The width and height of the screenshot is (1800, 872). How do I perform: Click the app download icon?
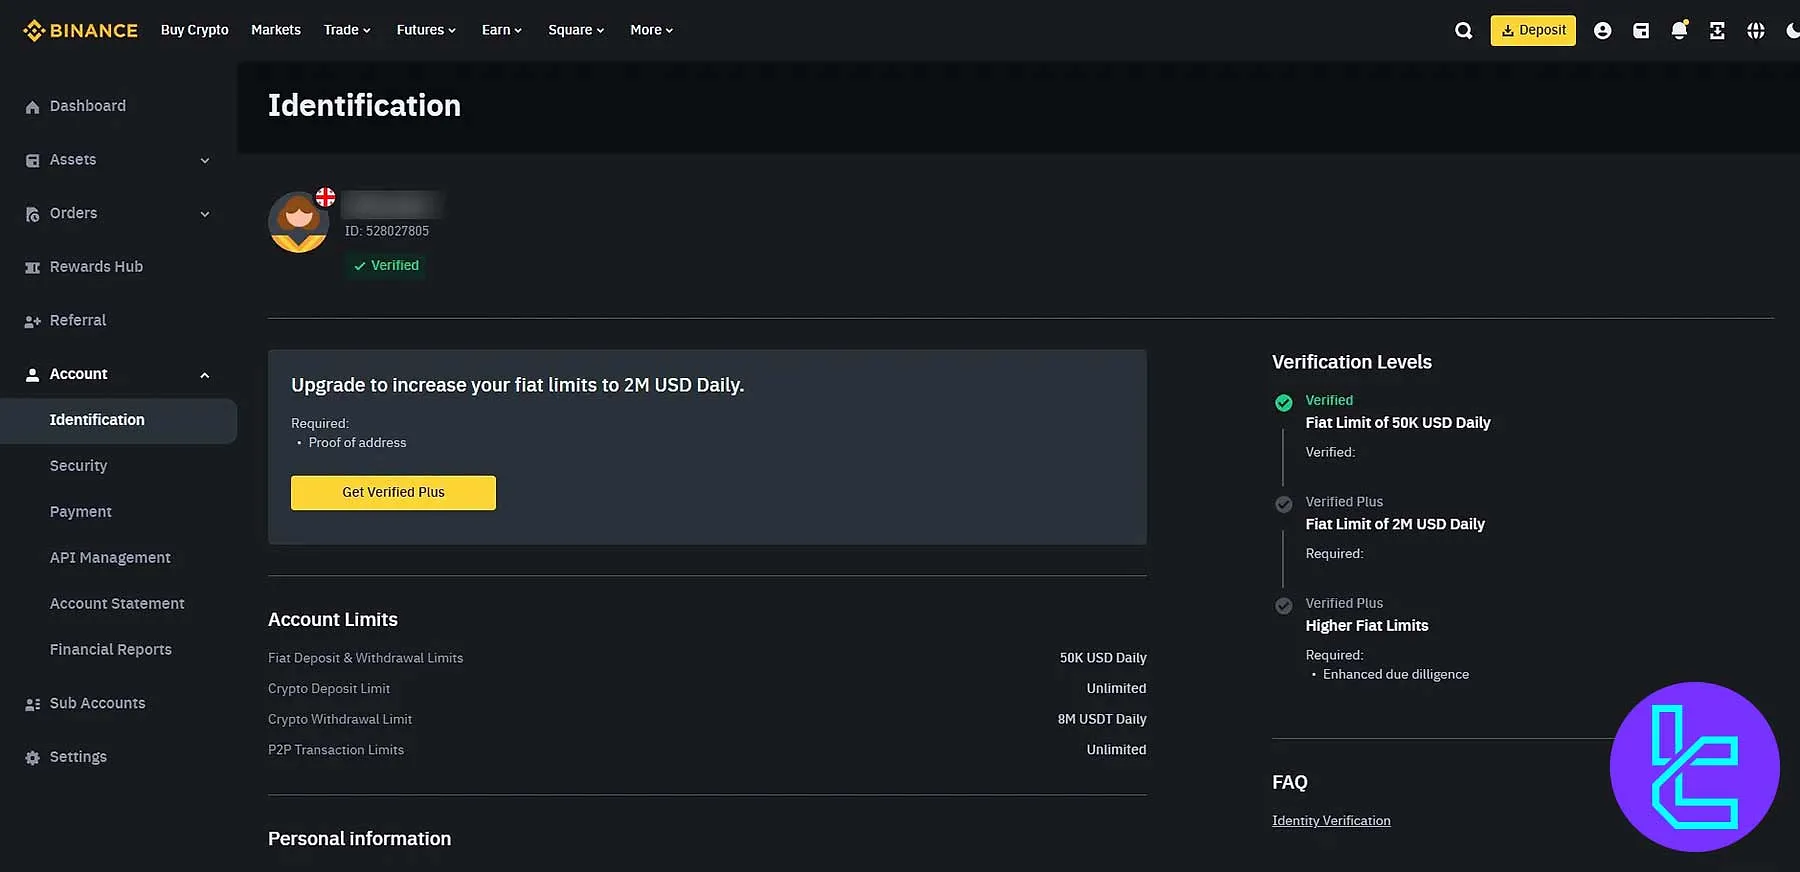pos(1717,31)
